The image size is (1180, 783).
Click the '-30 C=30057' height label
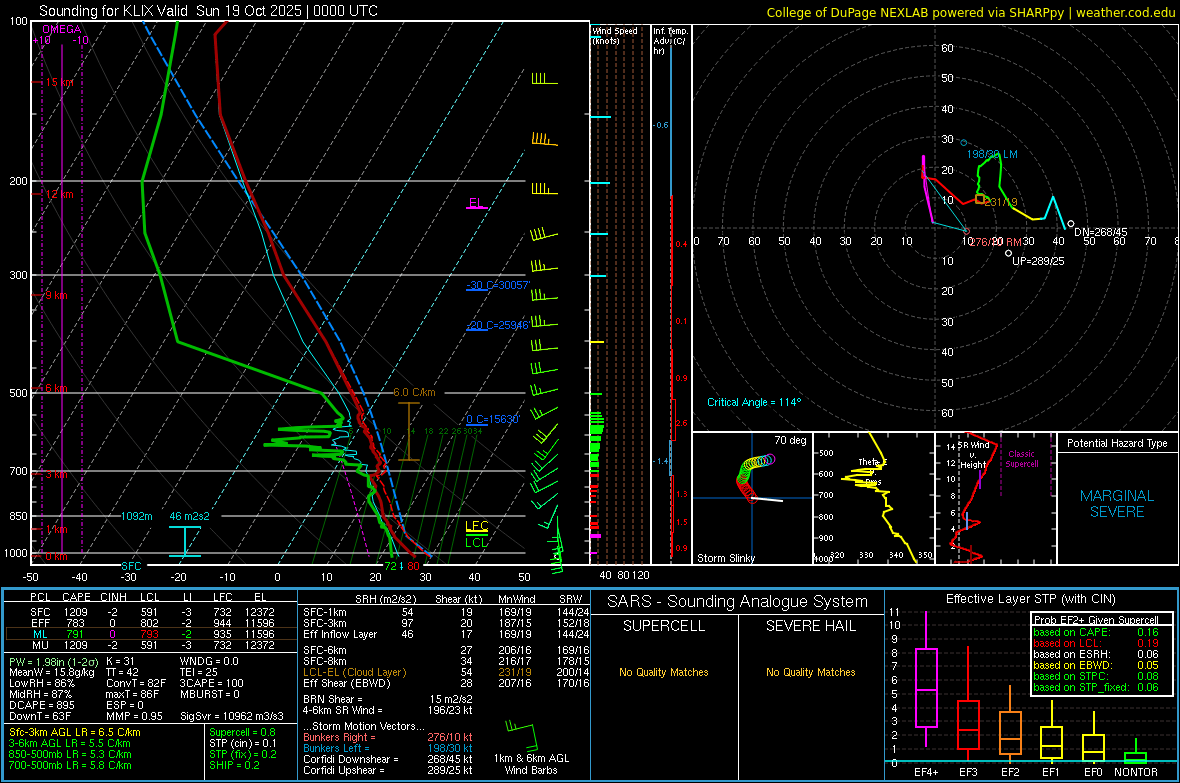[x=498, y=285]
